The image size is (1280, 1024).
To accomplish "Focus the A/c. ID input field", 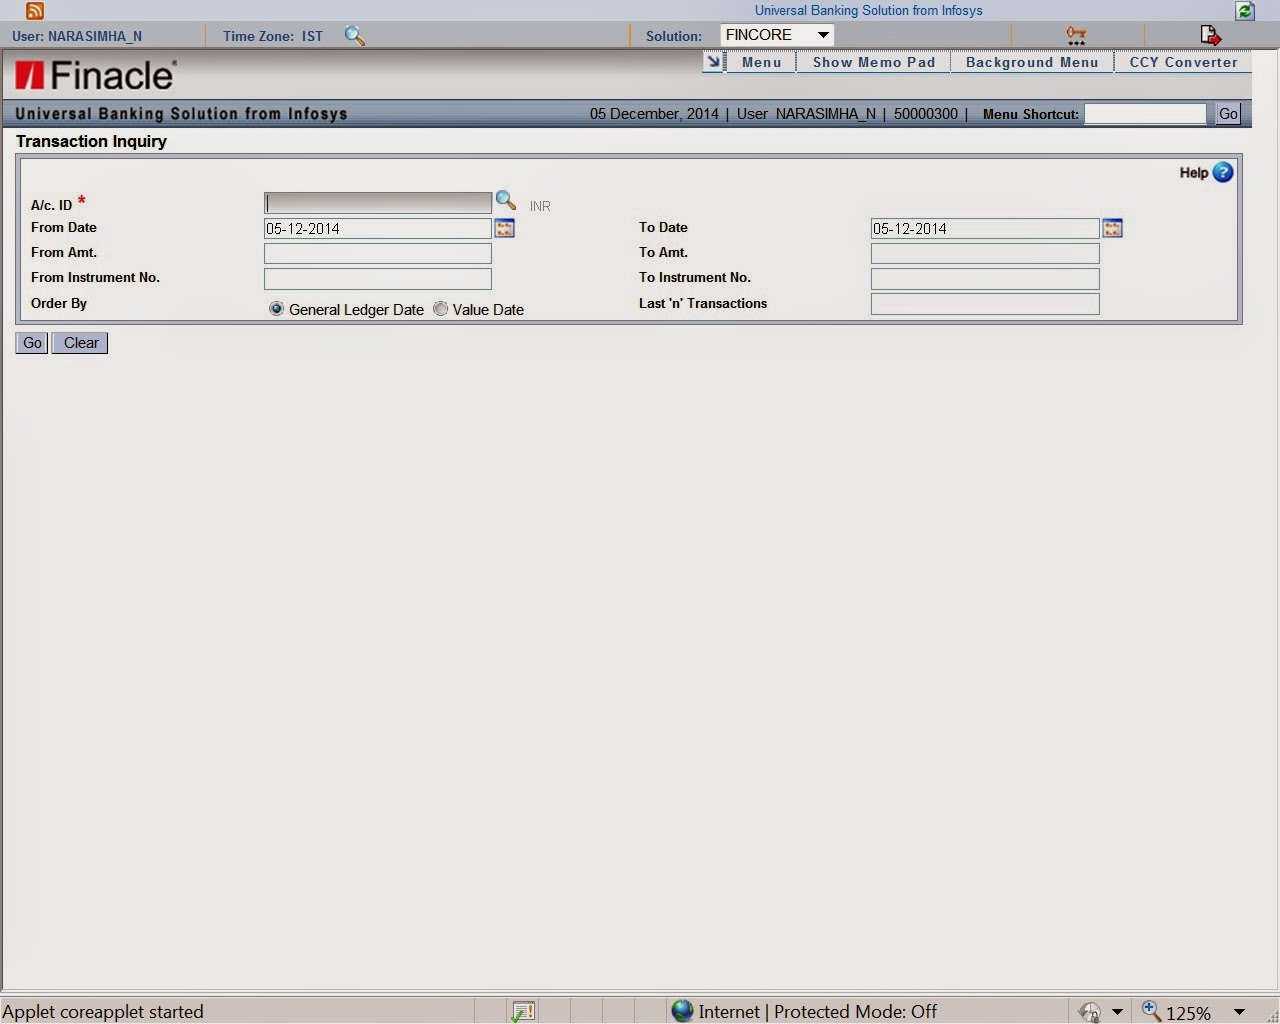I will 378,203.
